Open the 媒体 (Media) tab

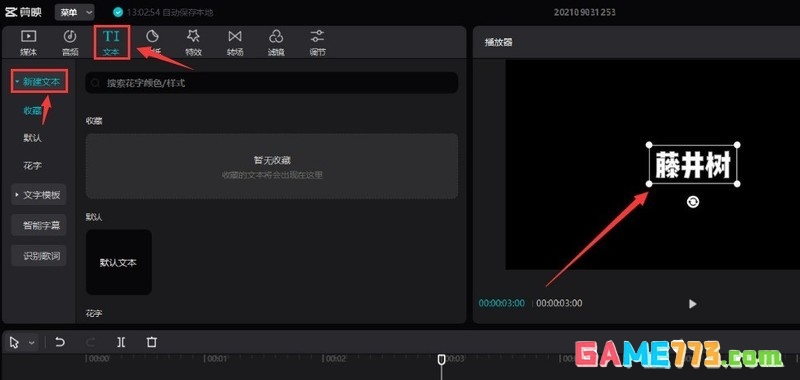click(x=28, y=42)
